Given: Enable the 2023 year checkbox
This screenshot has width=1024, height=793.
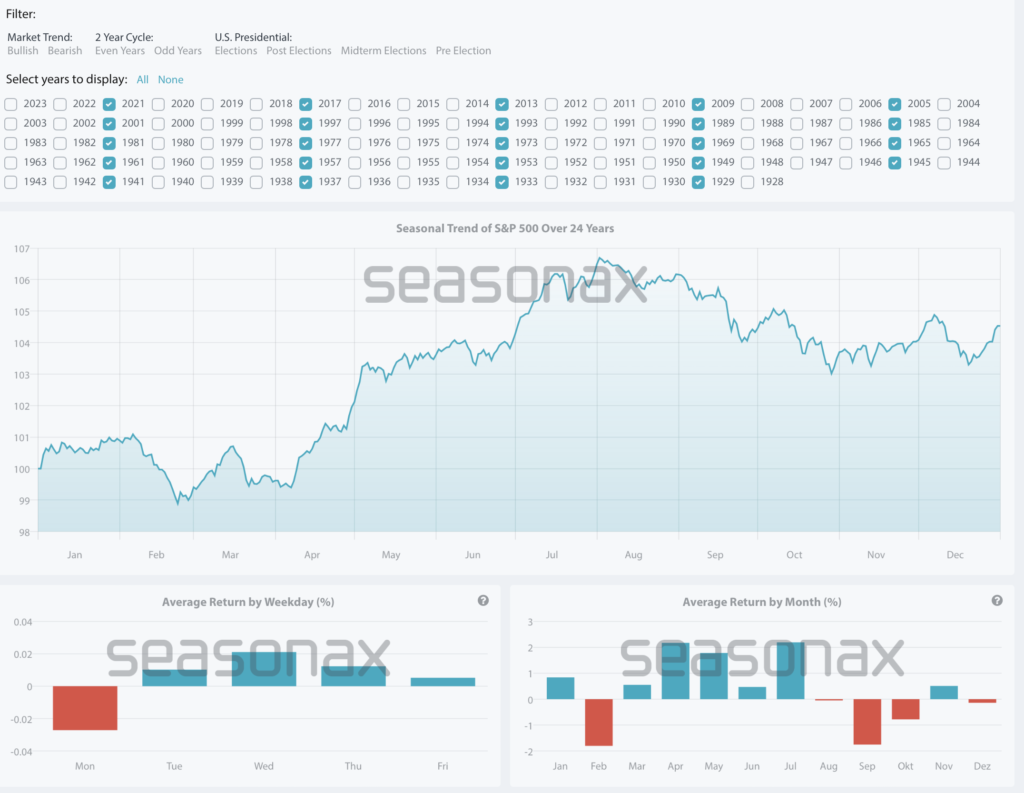Looking at the screenshot, I should pyautogui.click(x=10, y=104).
